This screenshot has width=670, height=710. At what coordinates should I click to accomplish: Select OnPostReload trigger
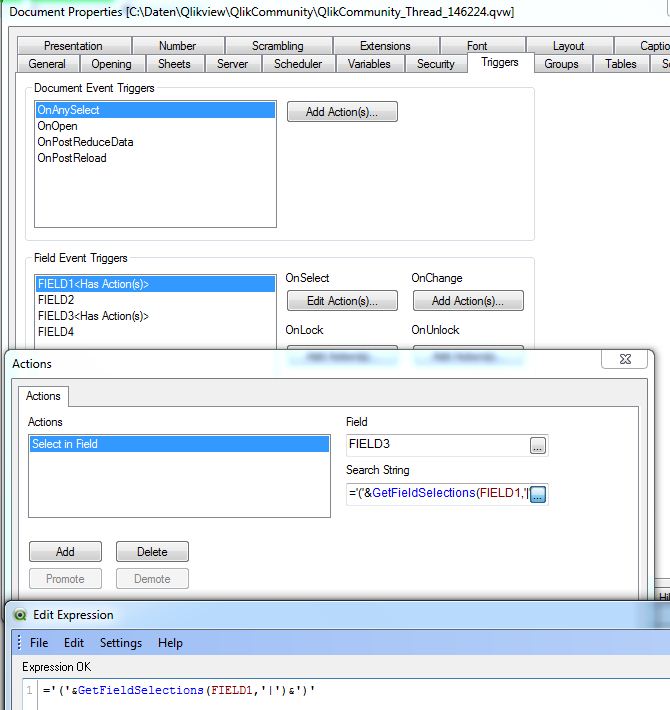(155, 158)
